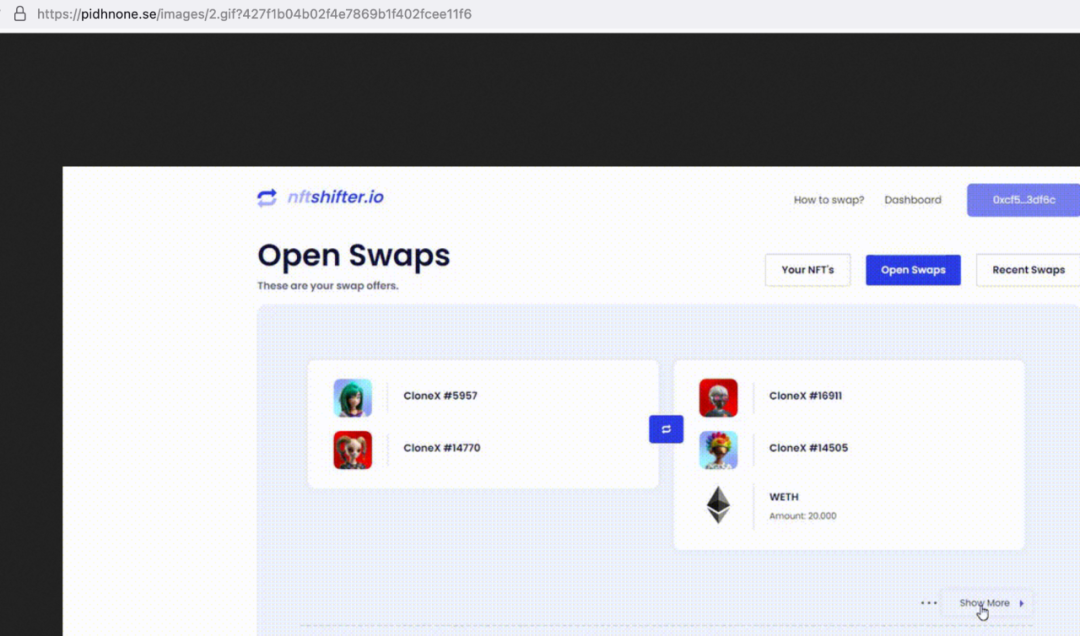The image size is (1080, 636).
Task: Click the CloneX #5957 label
Action: coord(440,396)
